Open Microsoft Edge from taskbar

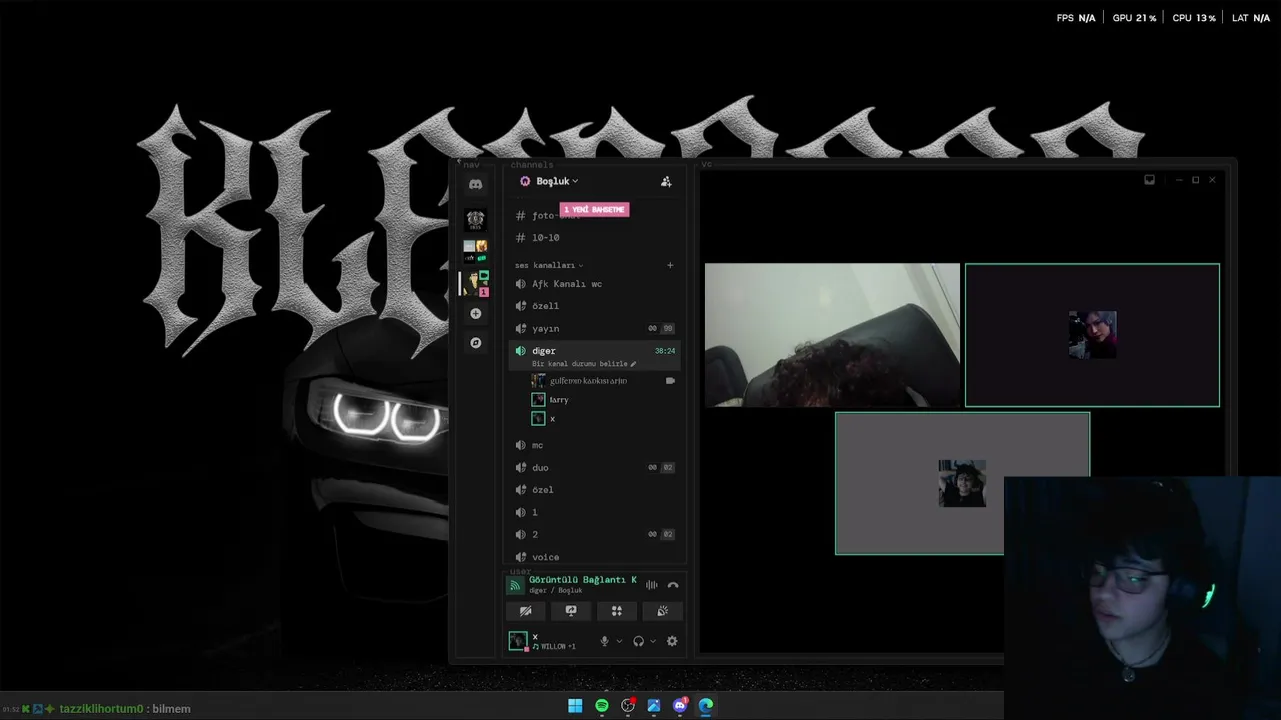tap(706, 706)
